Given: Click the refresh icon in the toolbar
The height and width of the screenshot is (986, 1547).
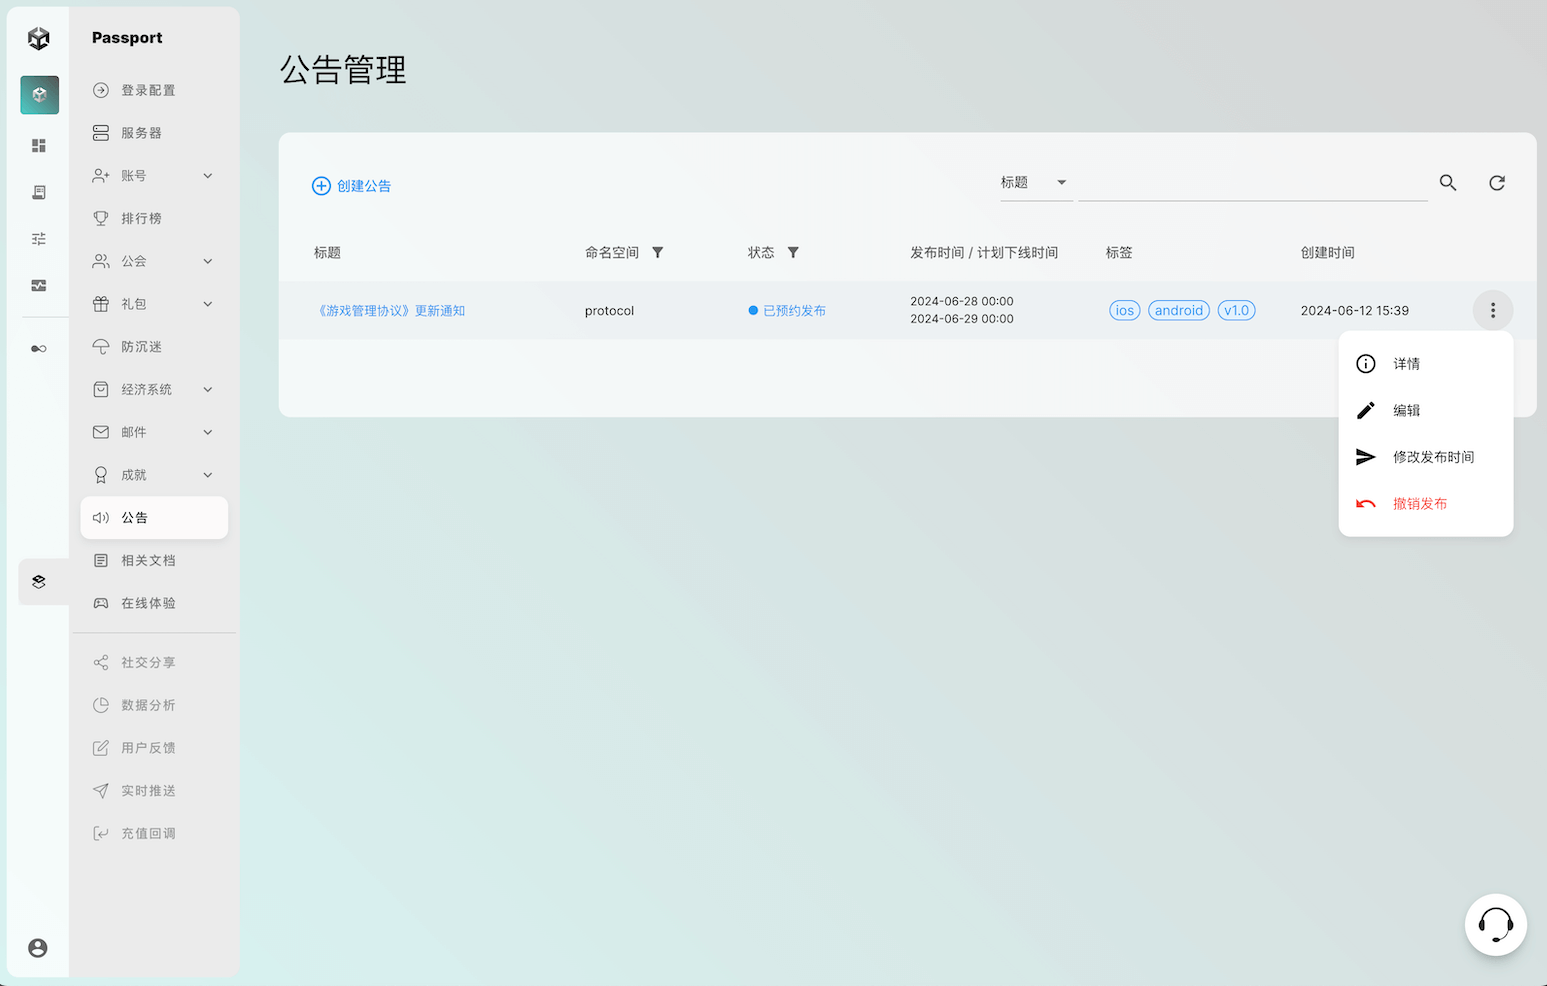Looking at the screenshot, I should pos(1496,183).
